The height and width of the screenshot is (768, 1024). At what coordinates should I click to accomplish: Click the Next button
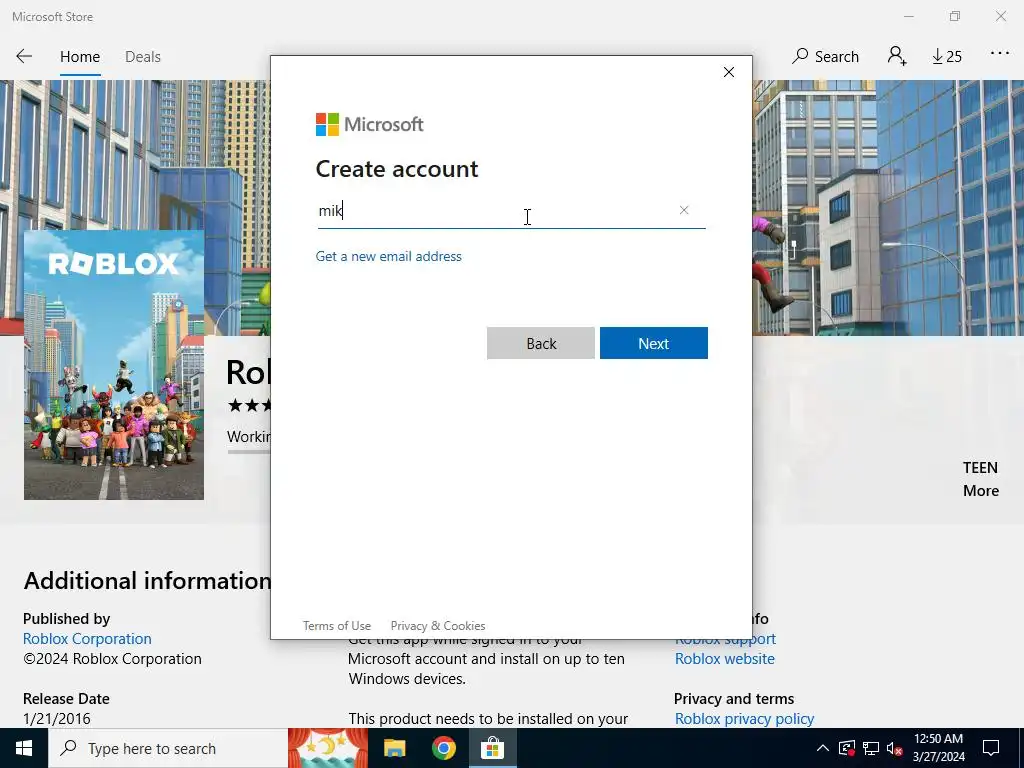[654, 344]
